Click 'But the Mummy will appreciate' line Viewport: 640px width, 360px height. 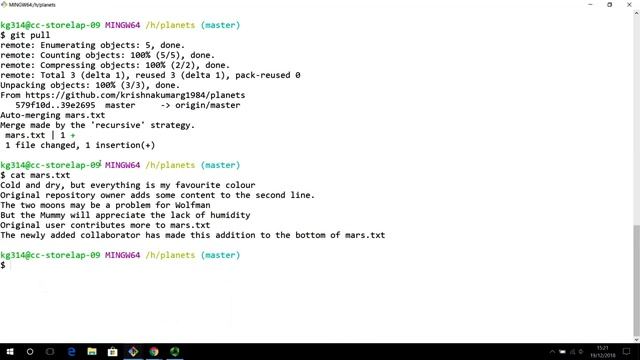coord(125,215)
